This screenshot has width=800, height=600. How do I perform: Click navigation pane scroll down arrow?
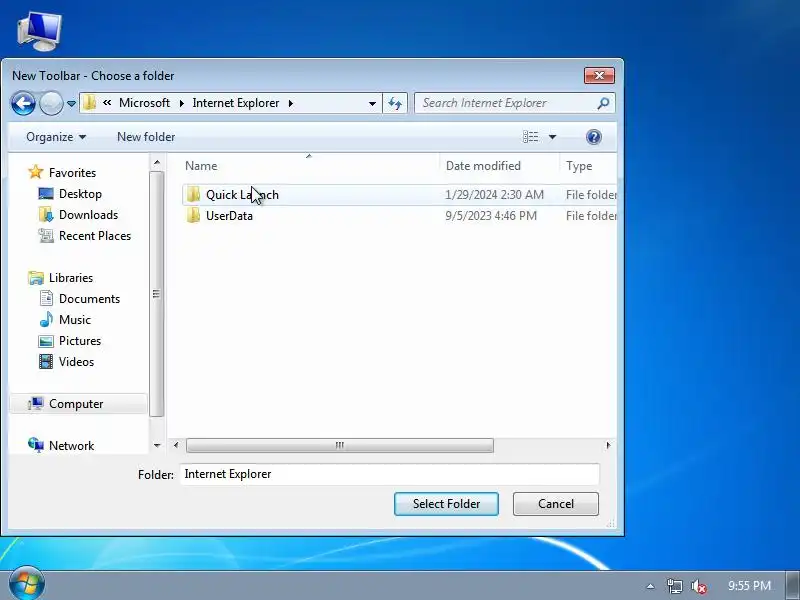tap(157, 445)
